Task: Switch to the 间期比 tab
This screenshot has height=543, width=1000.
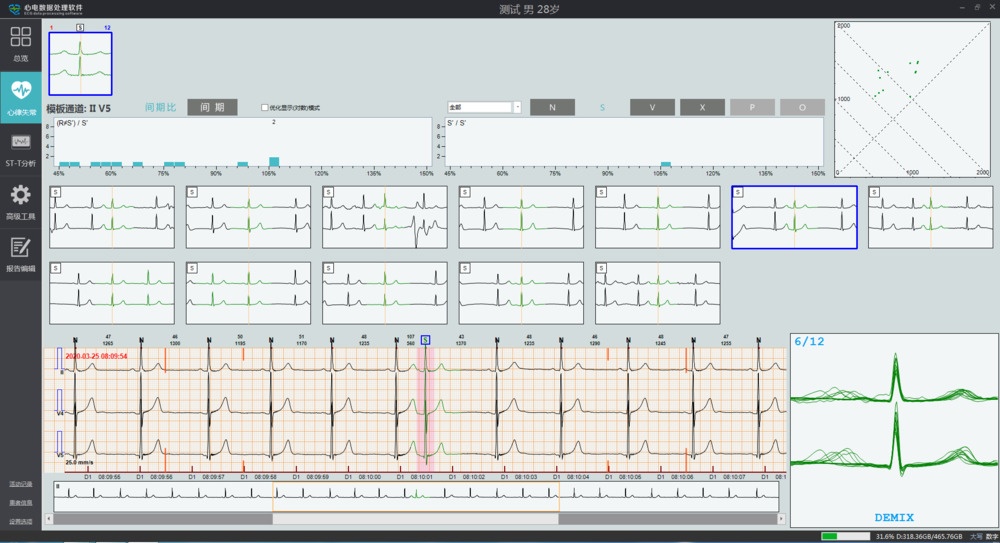Action: click(x=160, y=107)
